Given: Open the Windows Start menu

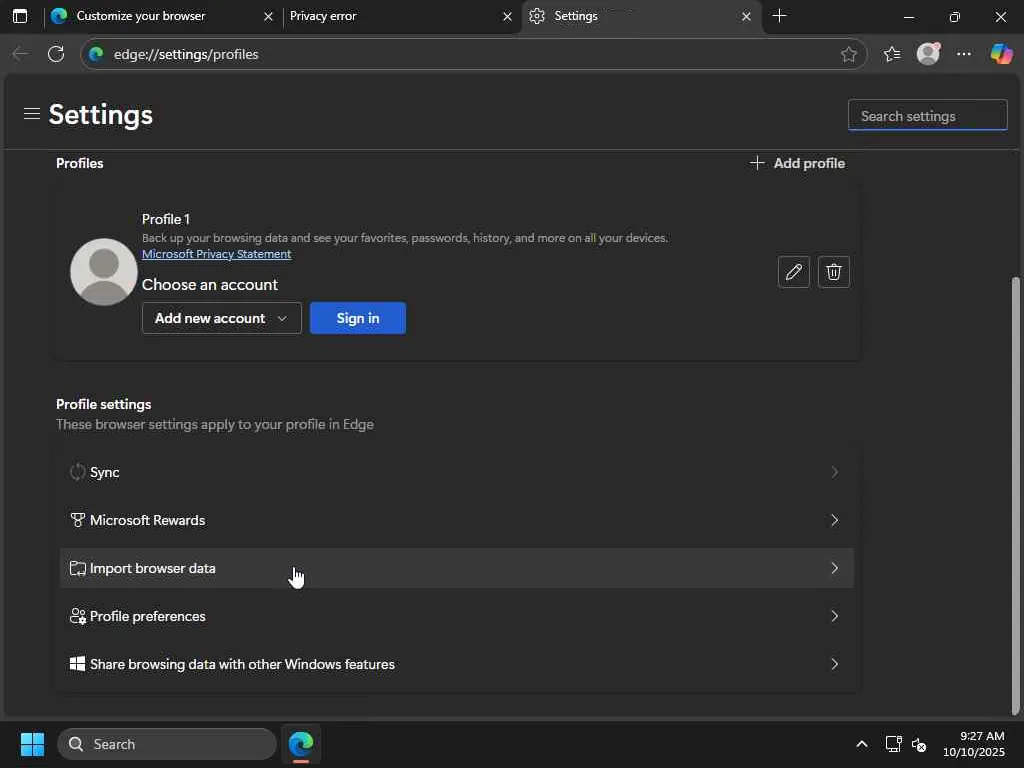Looking at the screenshot, I should tap(32, 744).
